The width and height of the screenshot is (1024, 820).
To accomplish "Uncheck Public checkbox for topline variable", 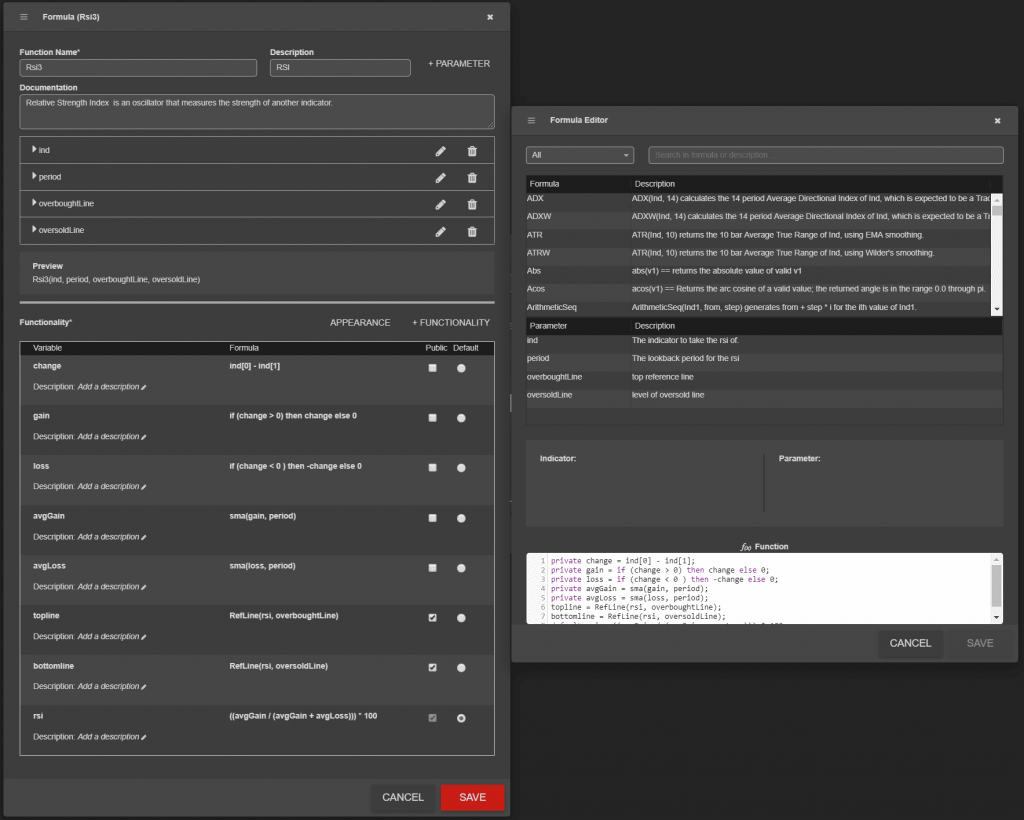I will (x=432, y=618).
